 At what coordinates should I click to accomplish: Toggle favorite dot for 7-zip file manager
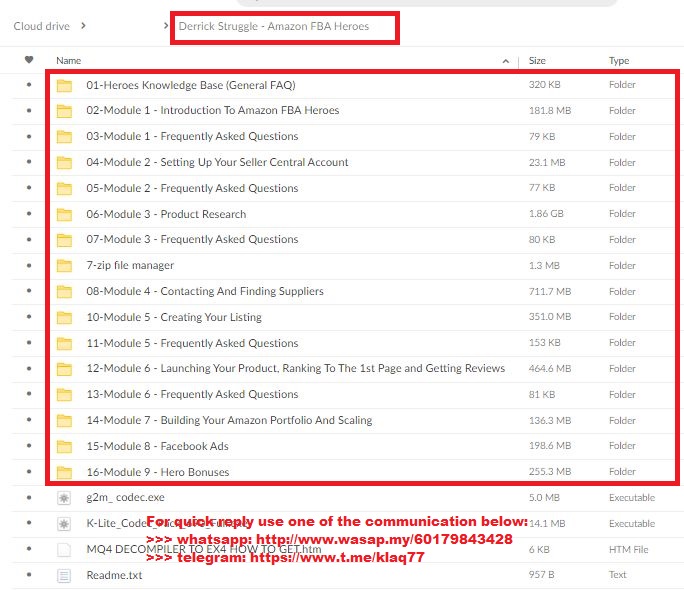tap(29, 265)
